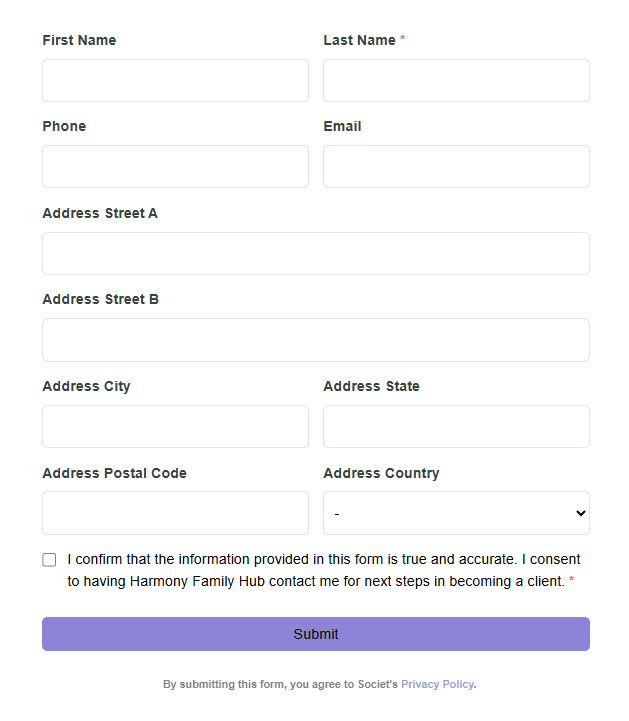Image resolution: width=629 pixels, height=721 pixels.
Task: Click the "First Name" label text
Action: [x=79, y=40]
